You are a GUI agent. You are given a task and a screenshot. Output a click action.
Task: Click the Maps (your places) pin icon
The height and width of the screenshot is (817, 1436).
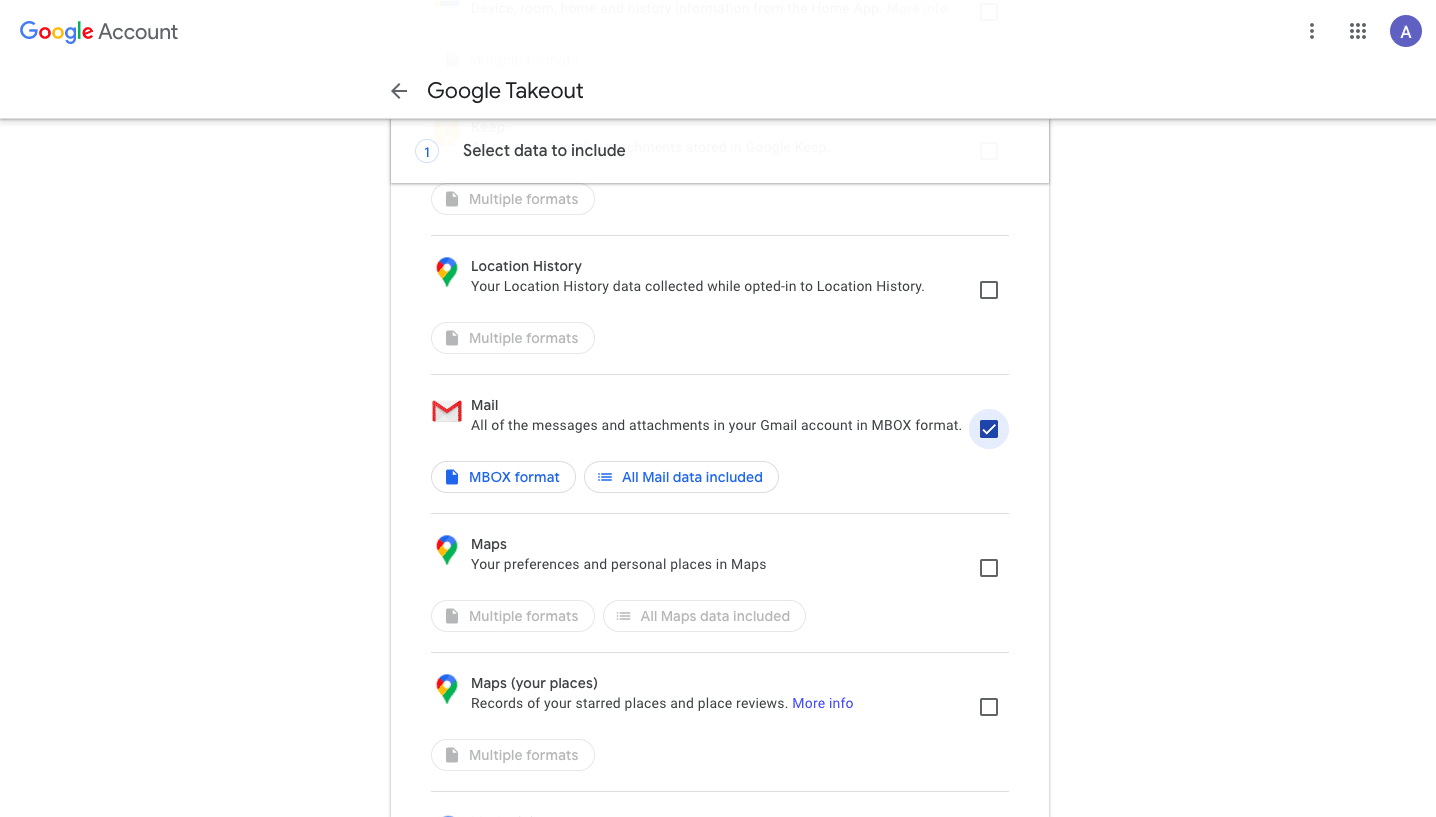(x=446, y=689)
